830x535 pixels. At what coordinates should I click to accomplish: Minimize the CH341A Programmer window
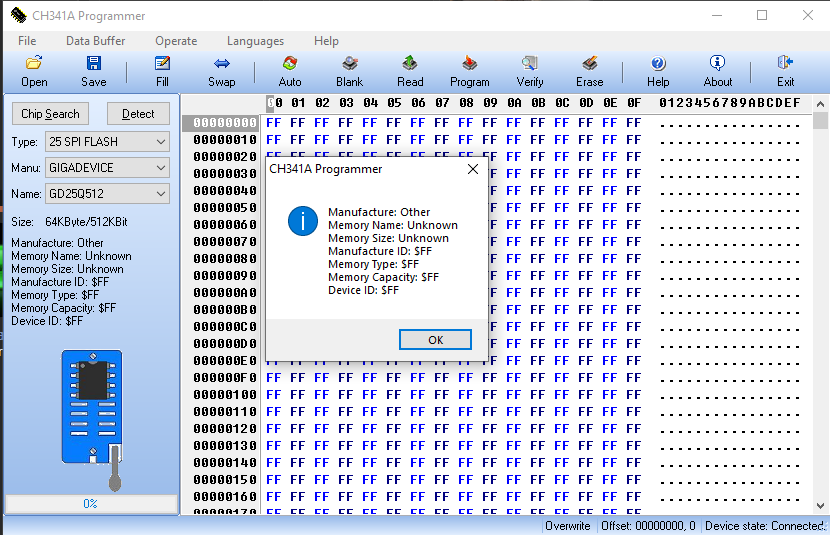click(717, 15)
